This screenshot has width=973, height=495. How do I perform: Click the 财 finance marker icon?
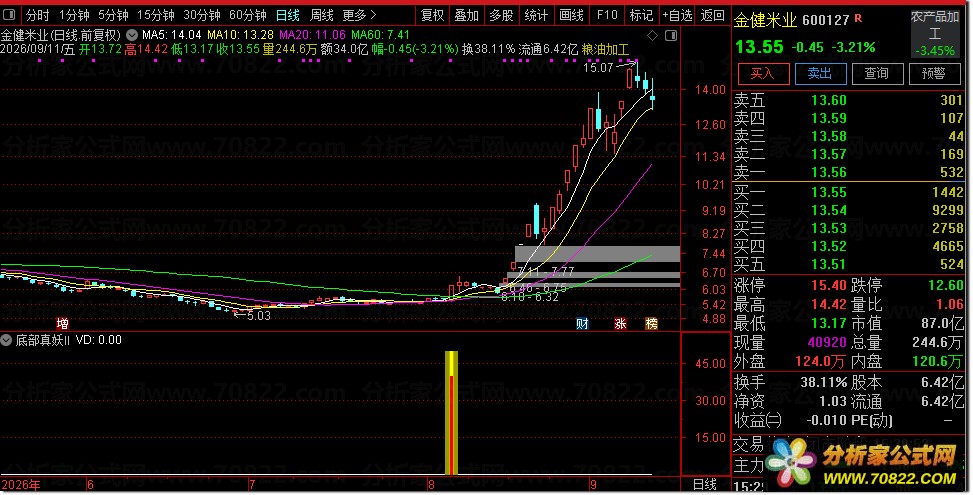coord(582,323)
